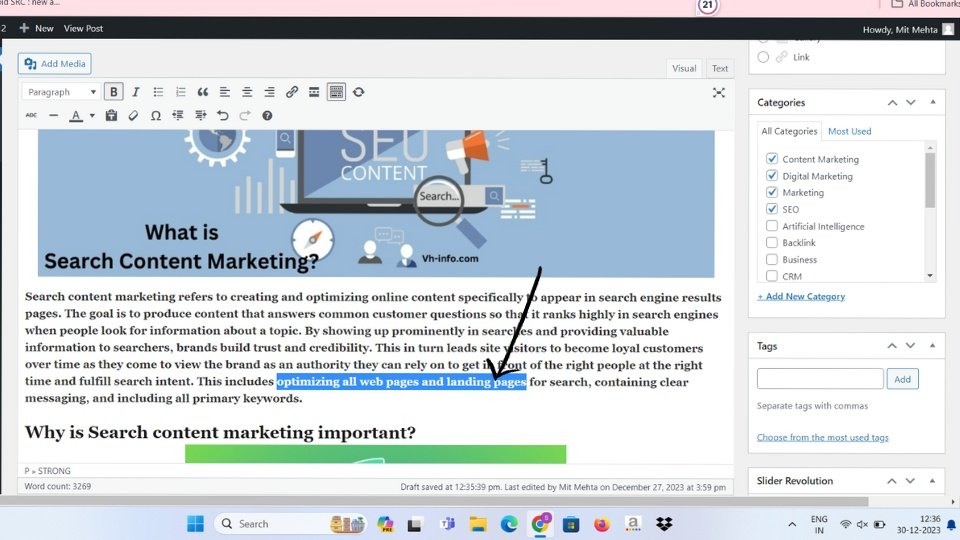Image resolution: width=960 pixels, height=540 pixels.
Task: Paste as text icon
Action: 111,115
